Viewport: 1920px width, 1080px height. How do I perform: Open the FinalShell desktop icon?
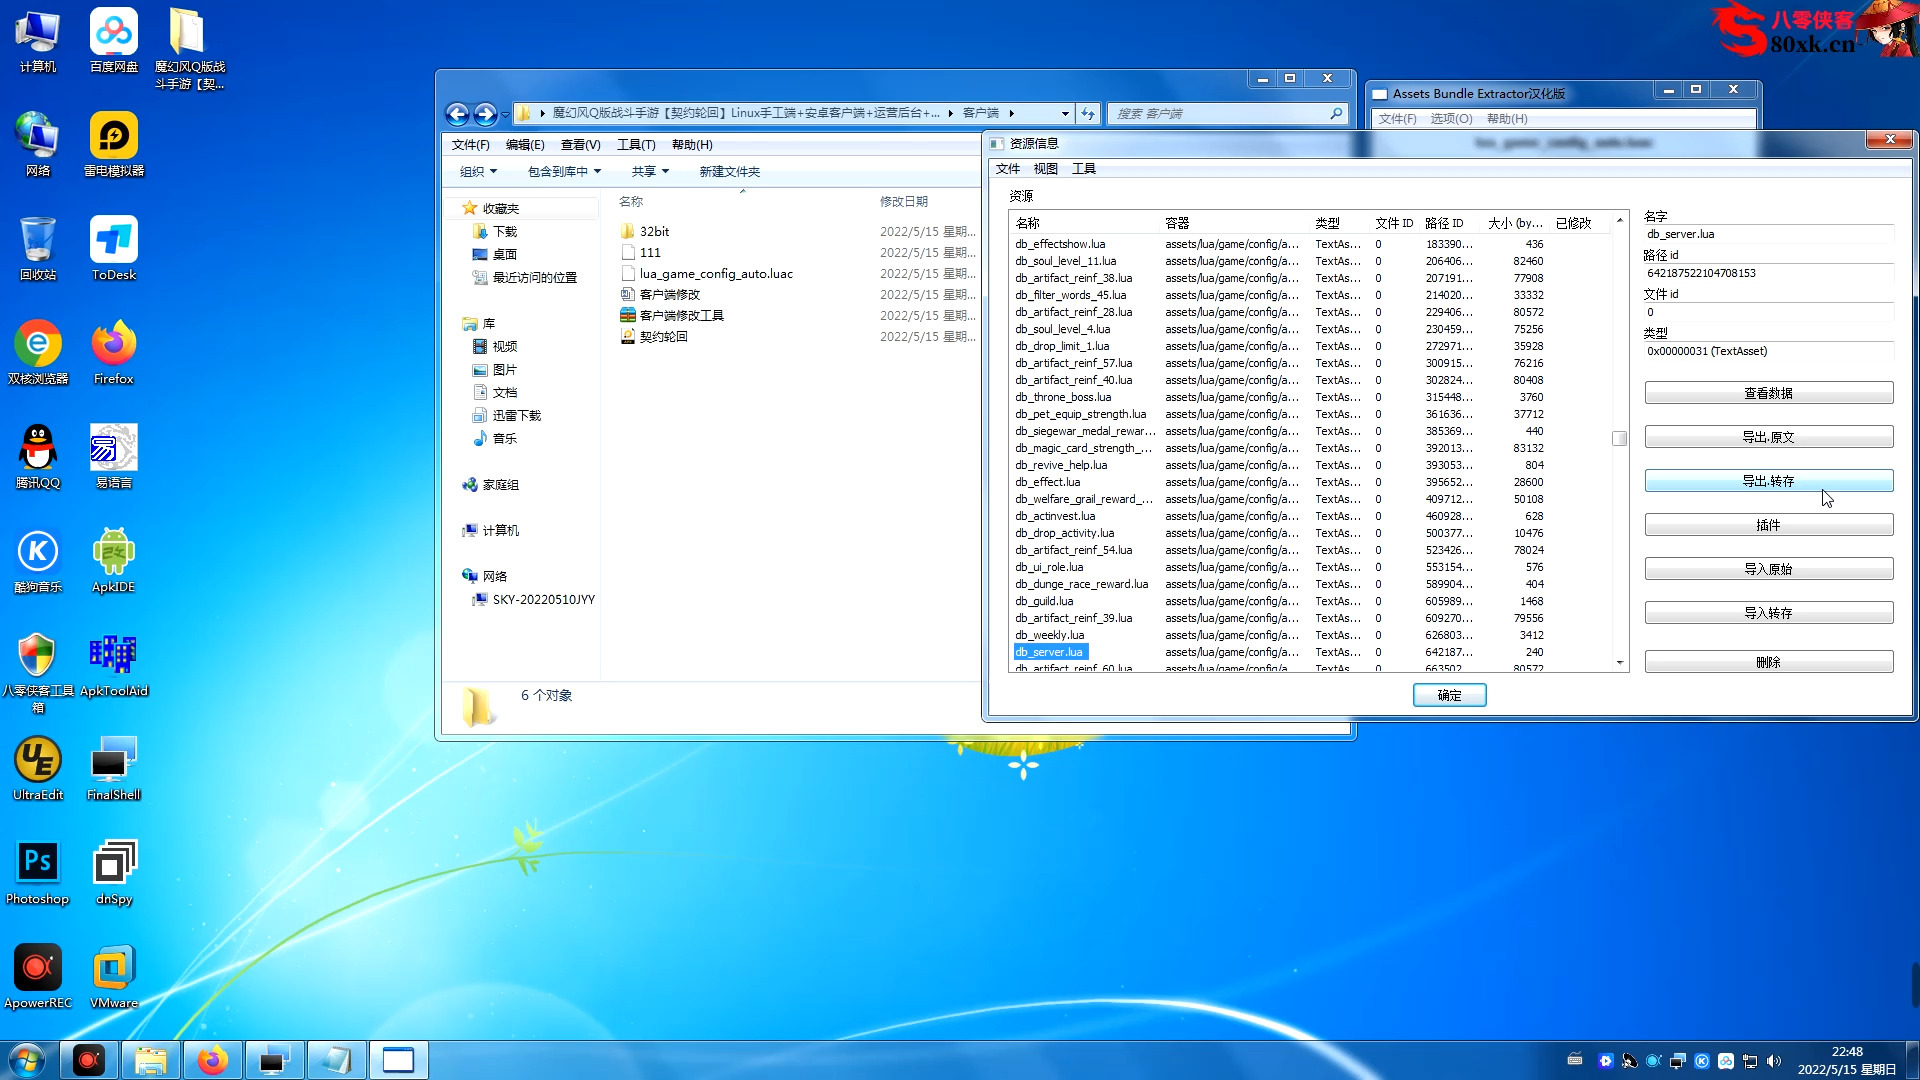[114, 770]
